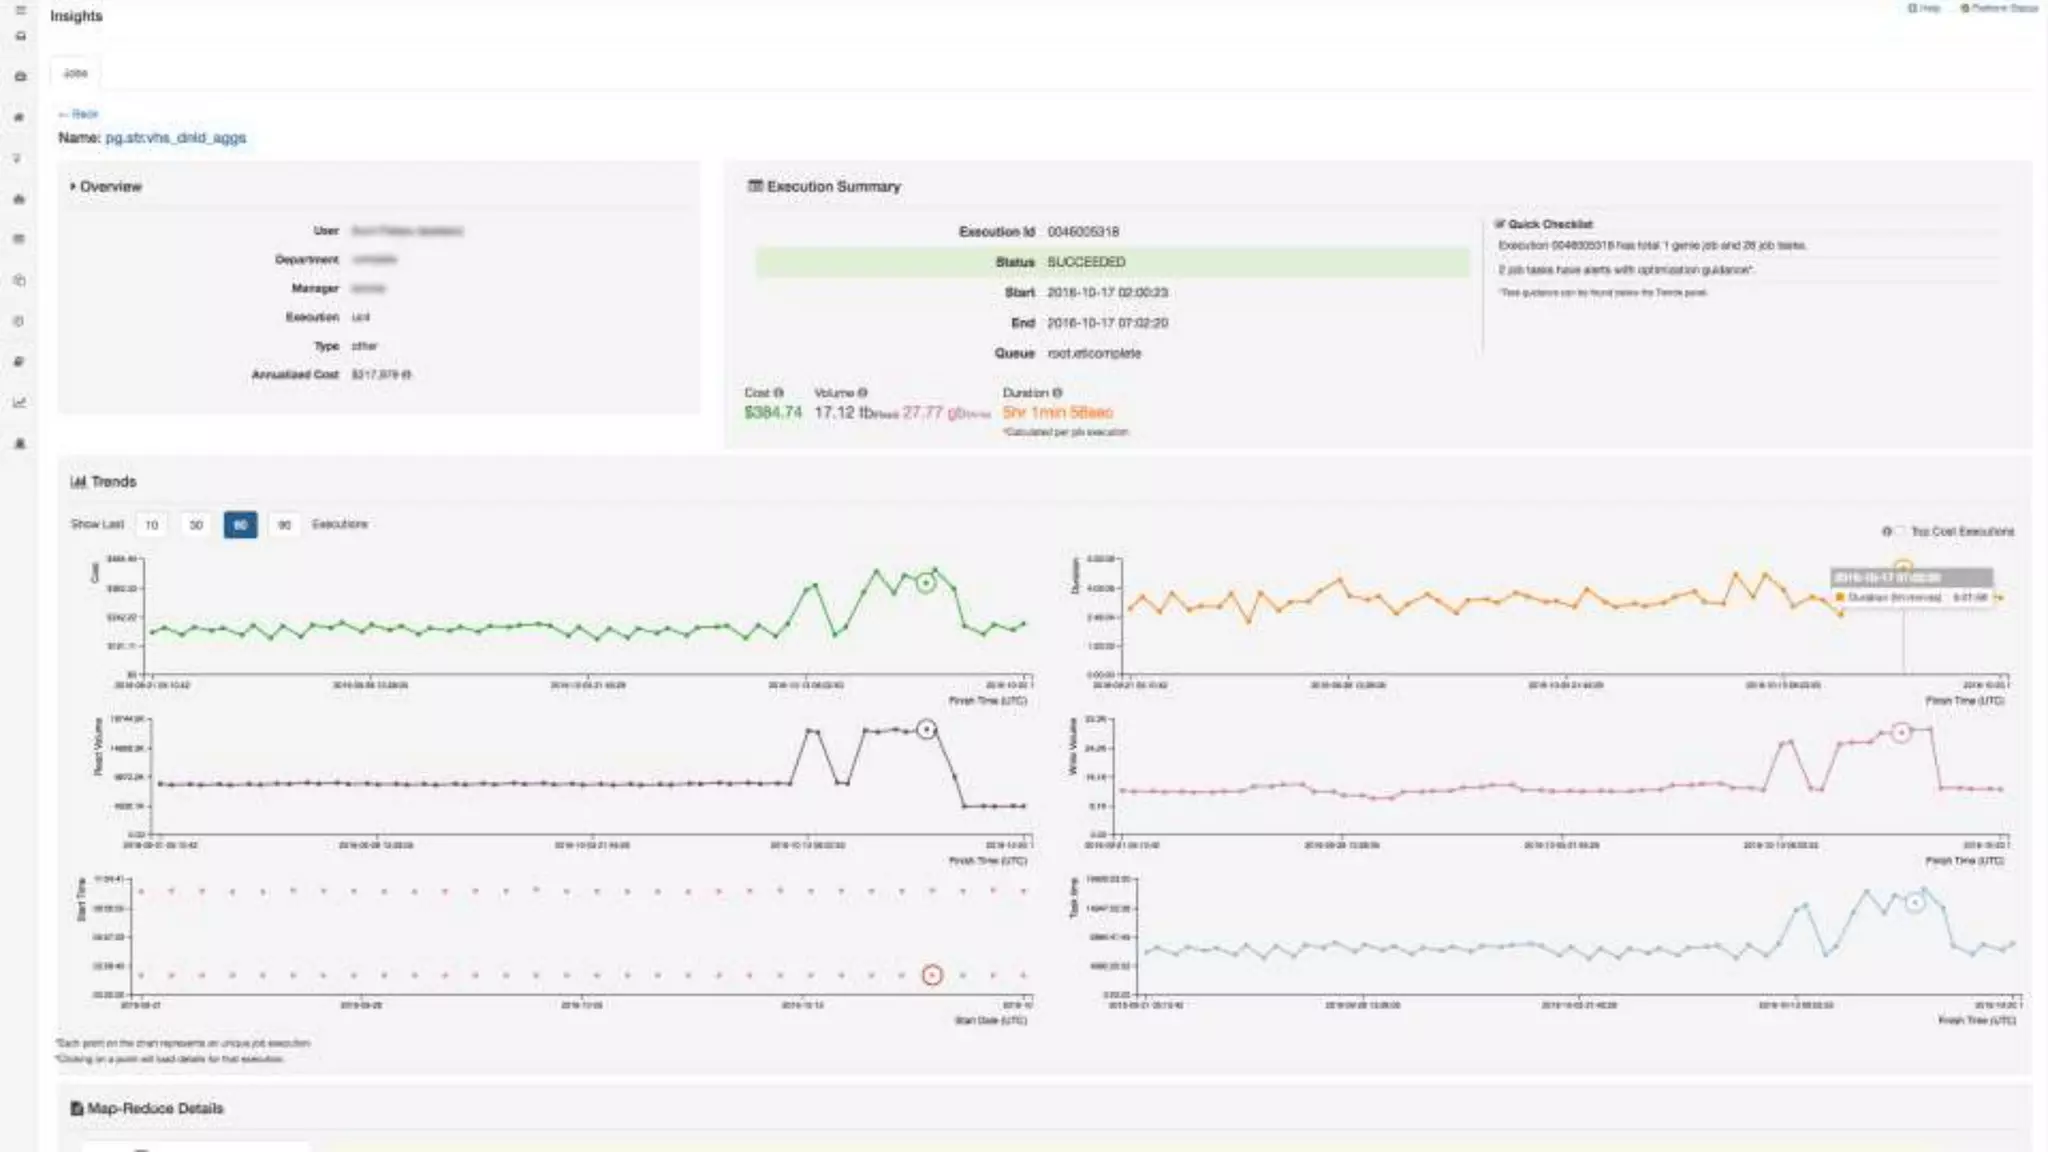Show last 30 executions
Viewport: 2048px width, 1152px height.
tap(196, 525)
